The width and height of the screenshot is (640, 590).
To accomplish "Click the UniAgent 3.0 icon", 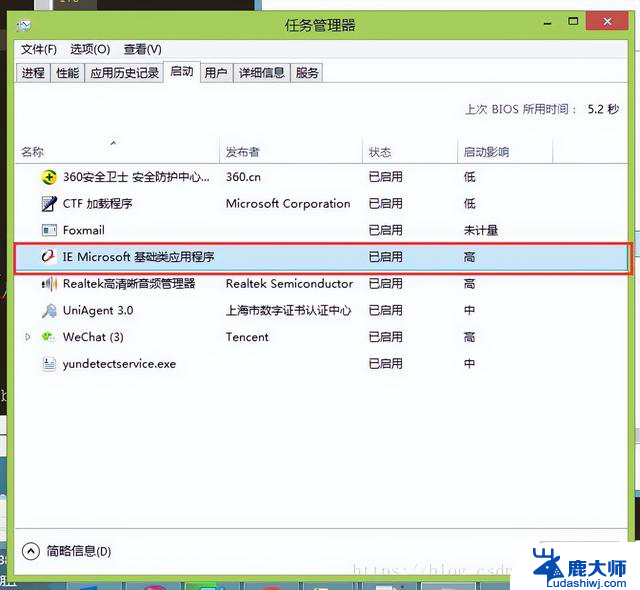I will click(x=49, y=310).
